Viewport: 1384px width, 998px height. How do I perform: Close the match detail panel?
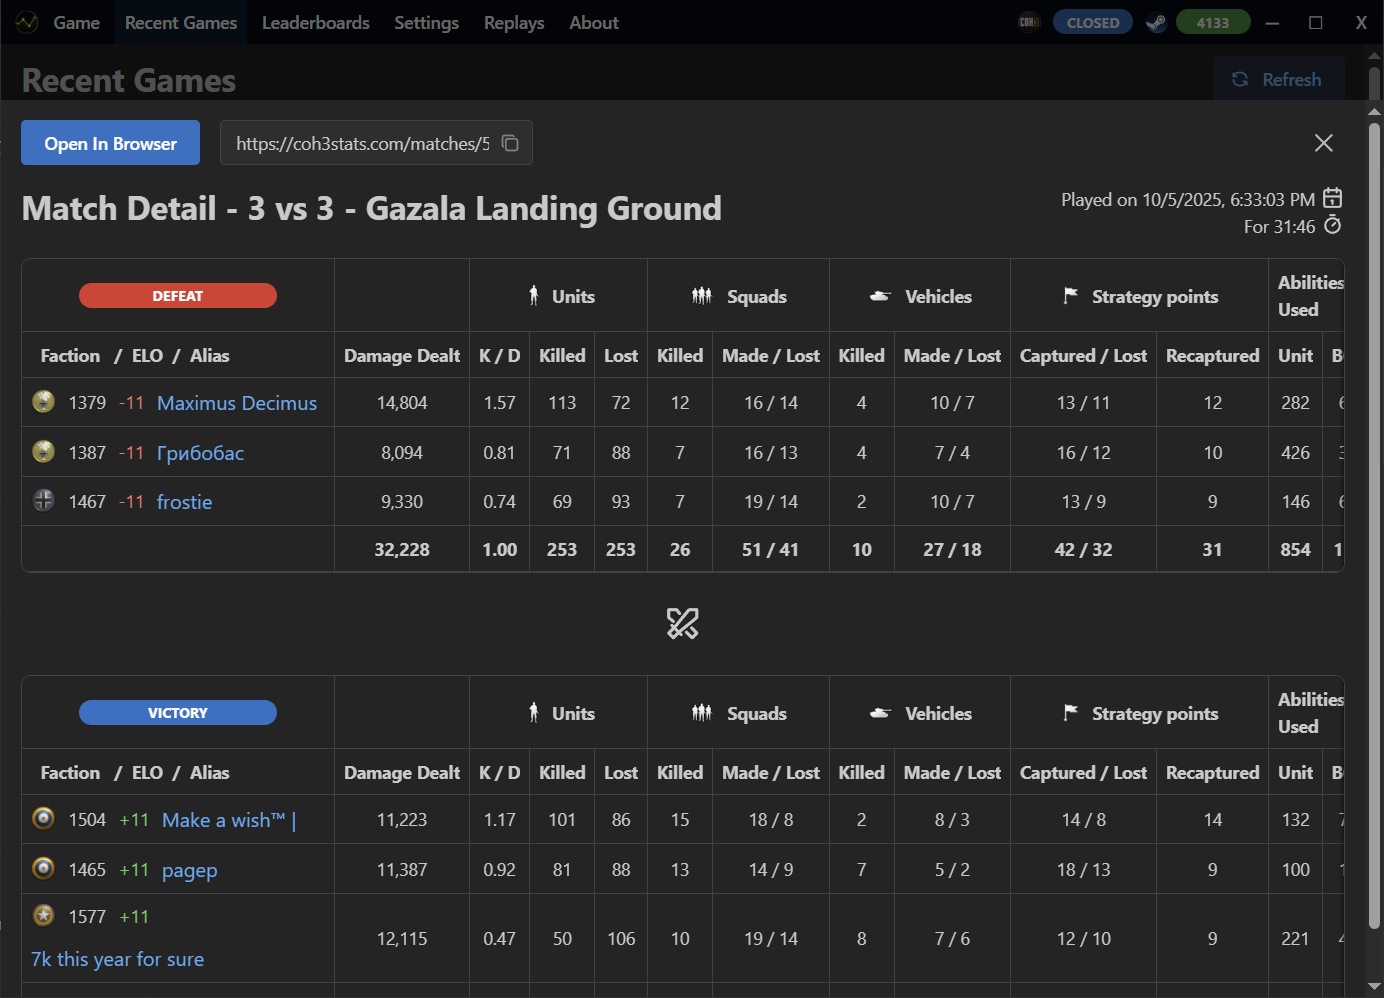point(1323,143)
